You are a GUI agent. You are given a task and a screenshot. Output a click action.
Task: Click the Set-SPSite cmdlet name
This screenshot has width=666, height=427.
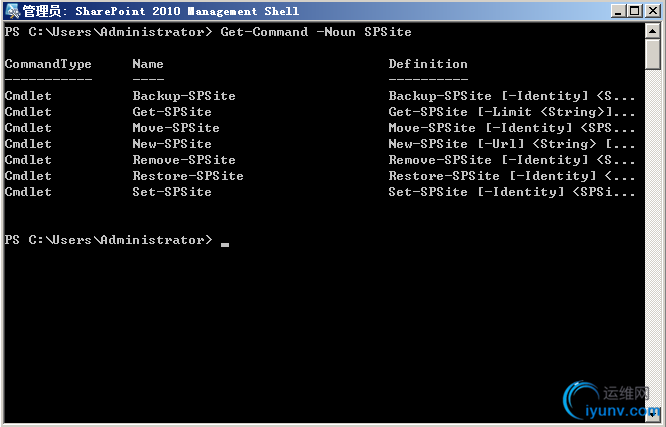(172, 192)
